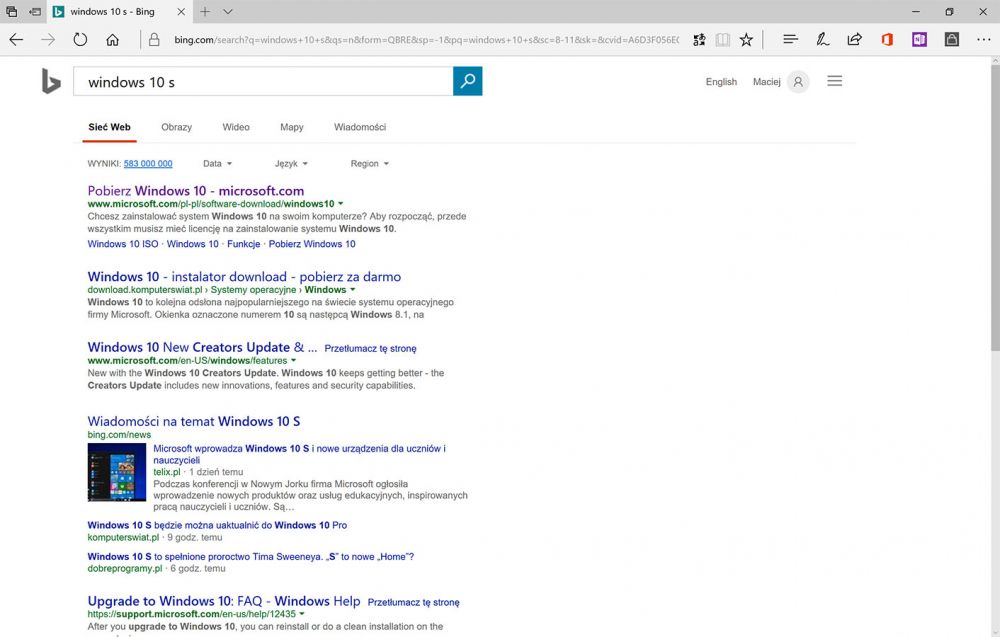The height and width of the screenshot is (637, 1000).
Task: Click the Maciej account name
Action: 767,82
